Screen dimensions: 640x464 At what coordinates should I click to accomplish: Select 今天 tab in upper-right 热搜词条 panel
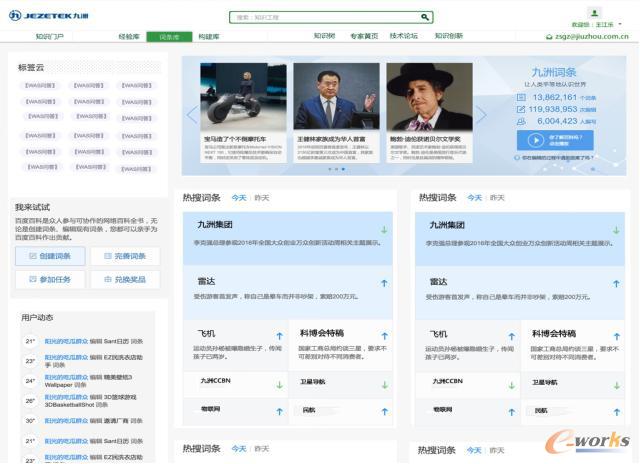[474, 198]
